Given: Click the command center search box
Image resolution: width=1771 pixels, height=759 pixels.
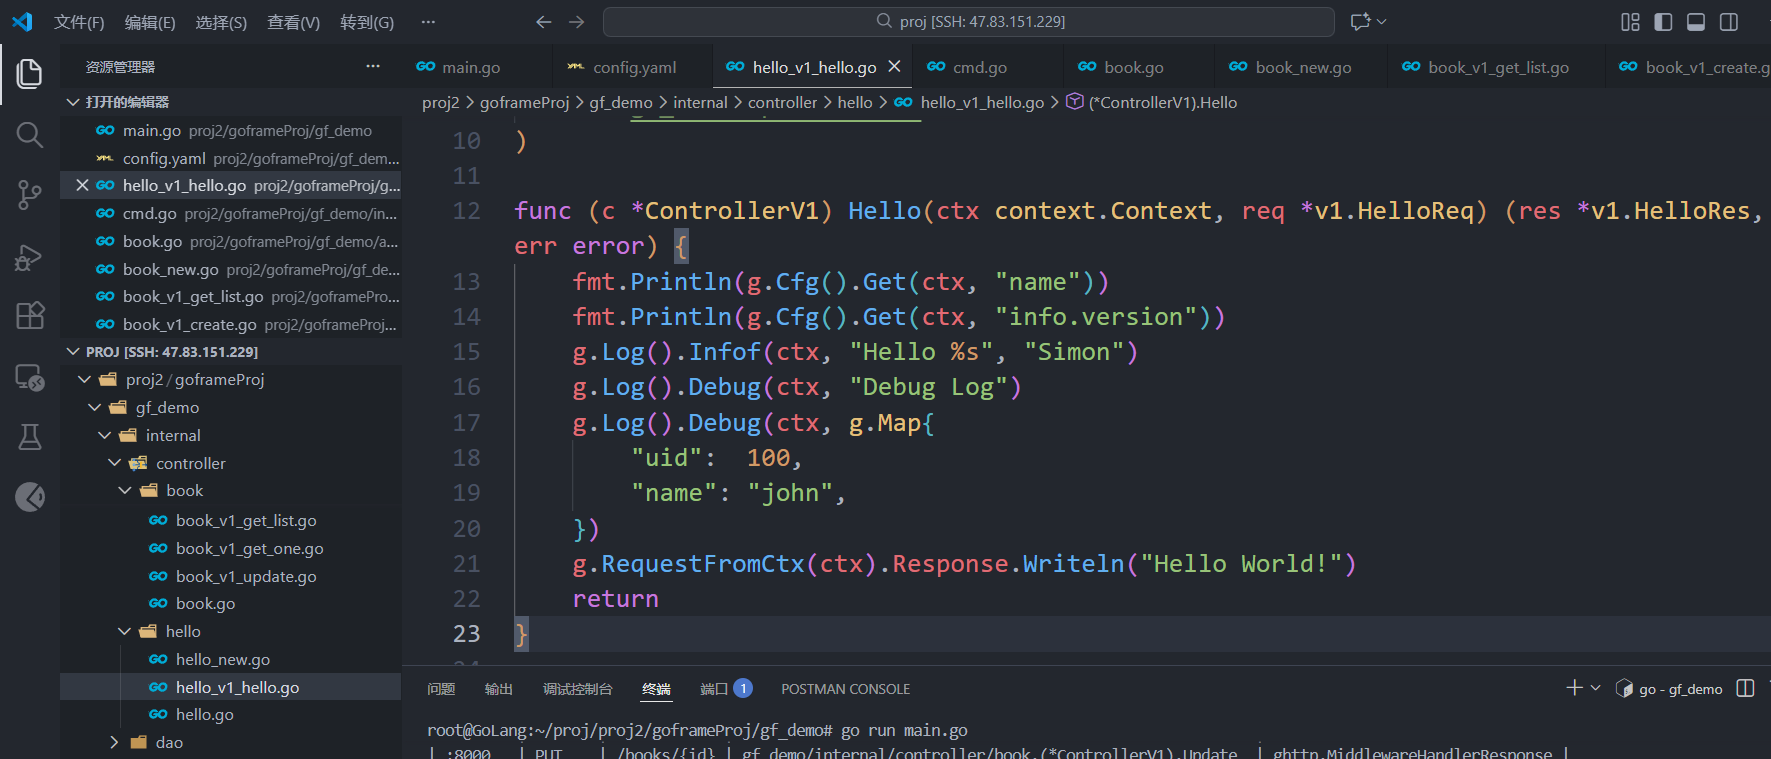Looking at the screenshot, I should click(x=969, y=21).
